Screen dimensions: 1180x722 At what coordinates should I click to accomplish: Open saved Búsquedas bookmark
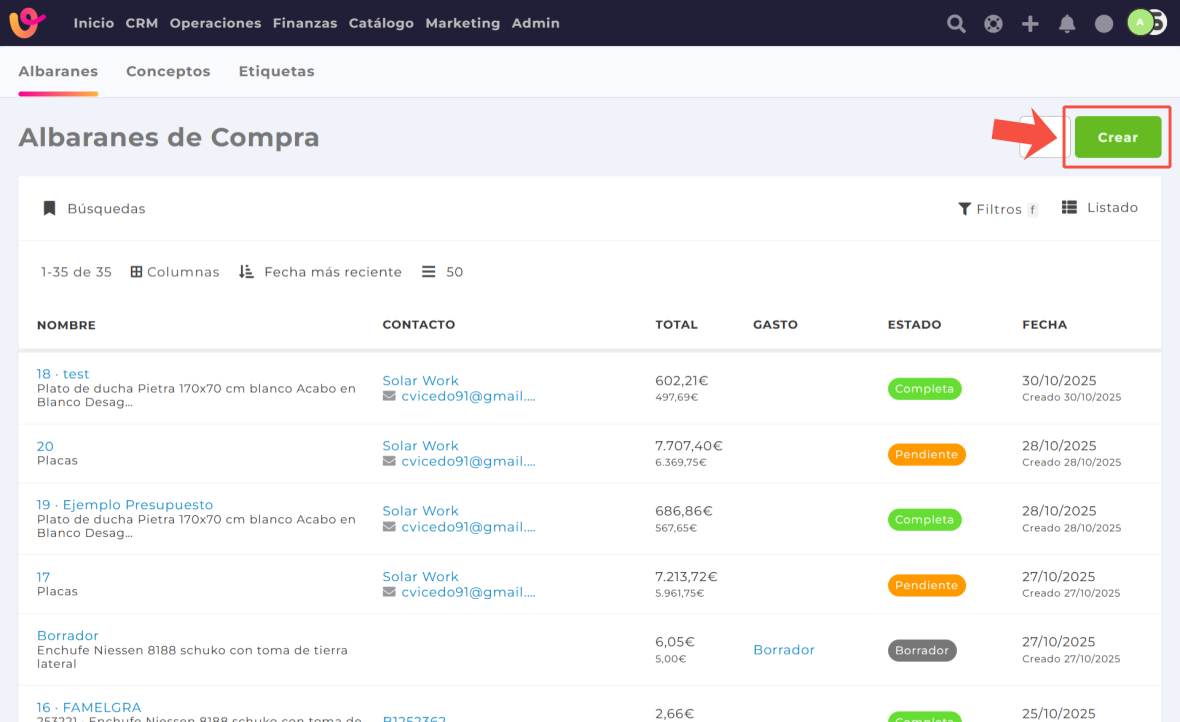94,209
